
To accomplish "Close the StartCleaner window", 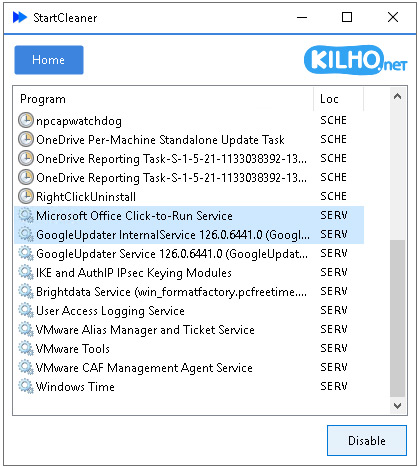I will pyautogui.click(x=393, y=17).
